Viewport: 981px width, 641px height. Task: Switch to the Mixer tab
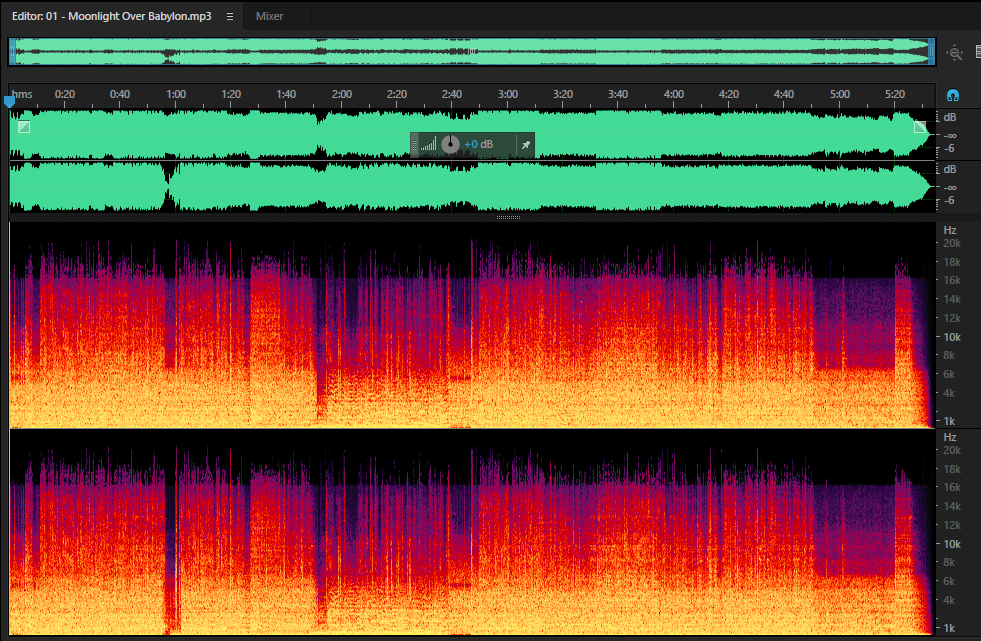click(269, 16)
